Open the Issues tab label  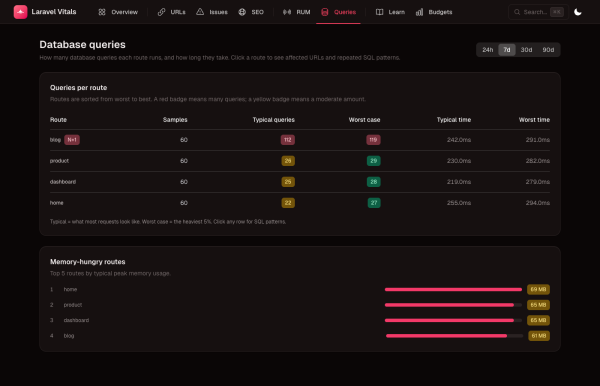218,12
